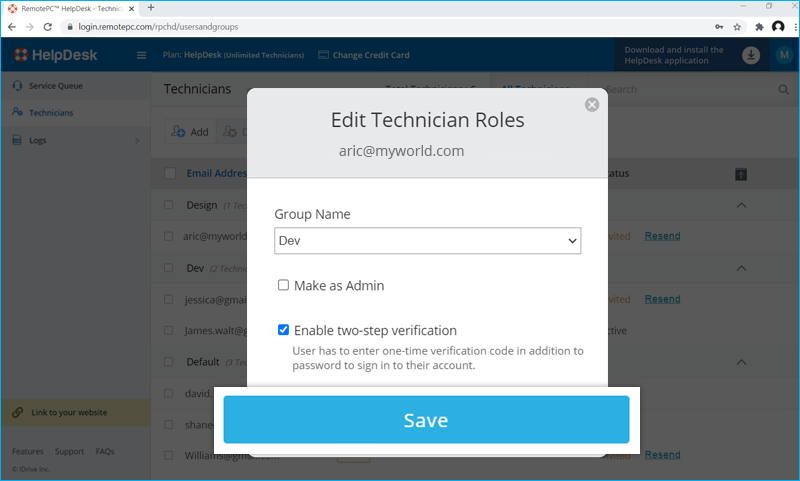Check the Make as Admin checkbox
This screenshot has width=800, height=481.
click(284, 286)
